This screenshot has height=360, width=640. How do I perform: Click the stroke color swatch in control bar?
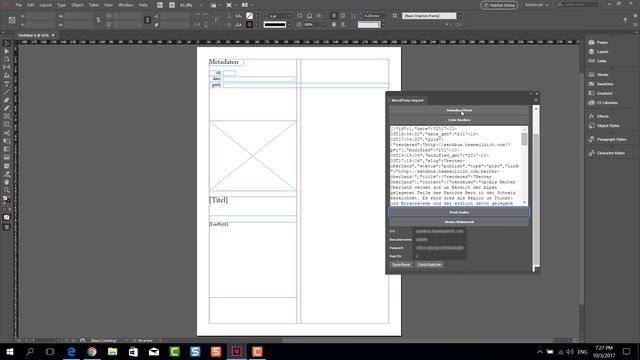249,25
